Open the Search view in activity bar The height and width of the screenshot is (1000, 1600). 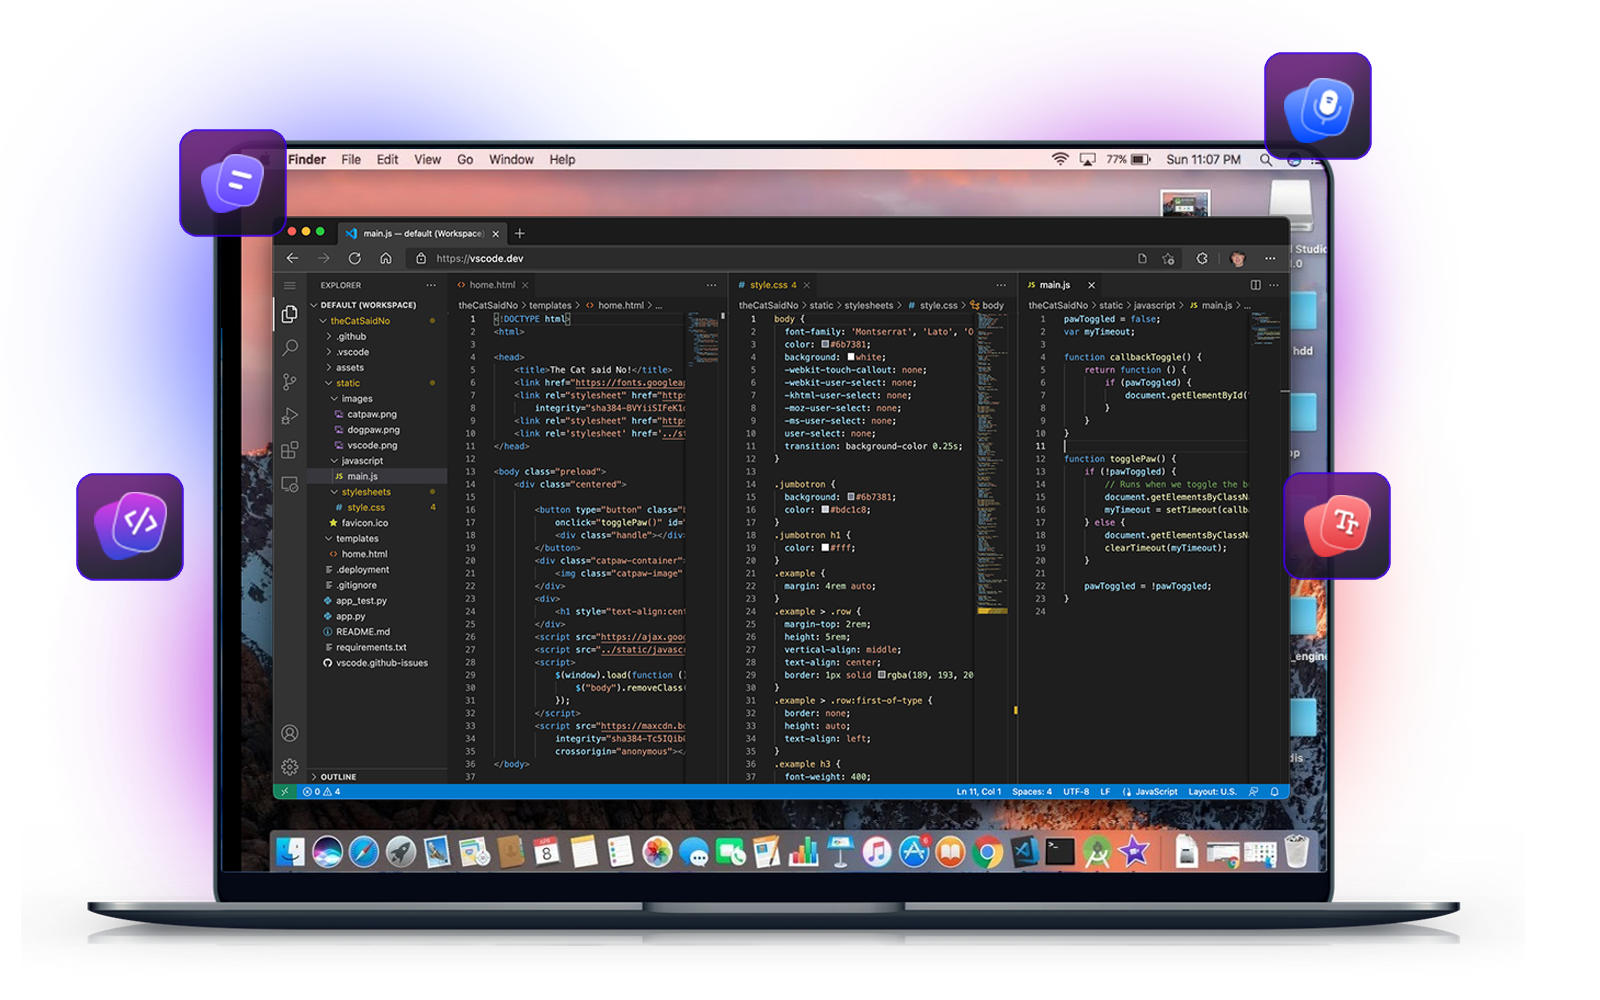coord(290,348)
